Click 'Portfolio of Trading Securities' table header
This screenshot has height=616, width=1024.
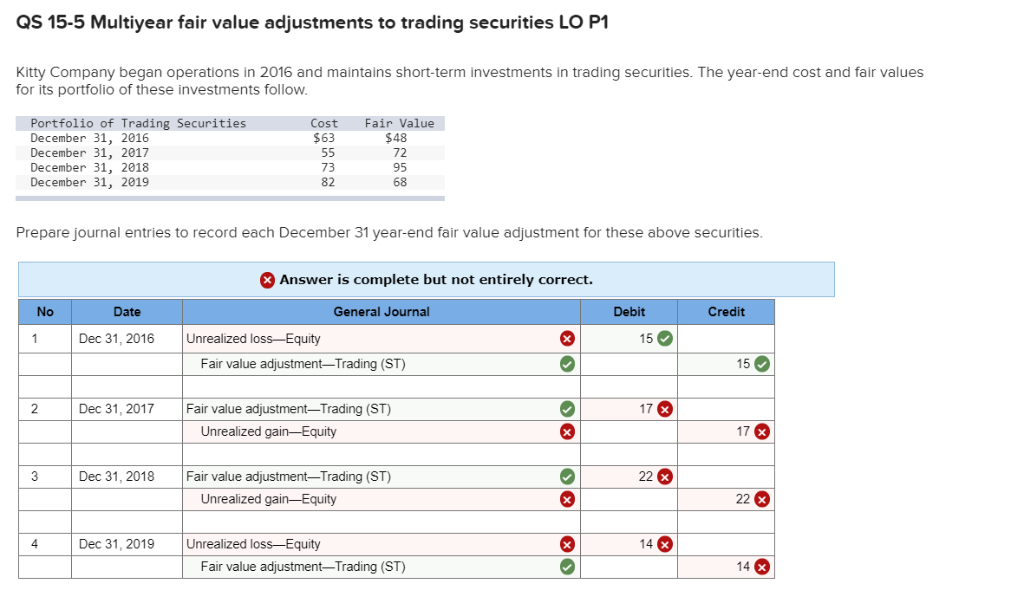point(138,123)
